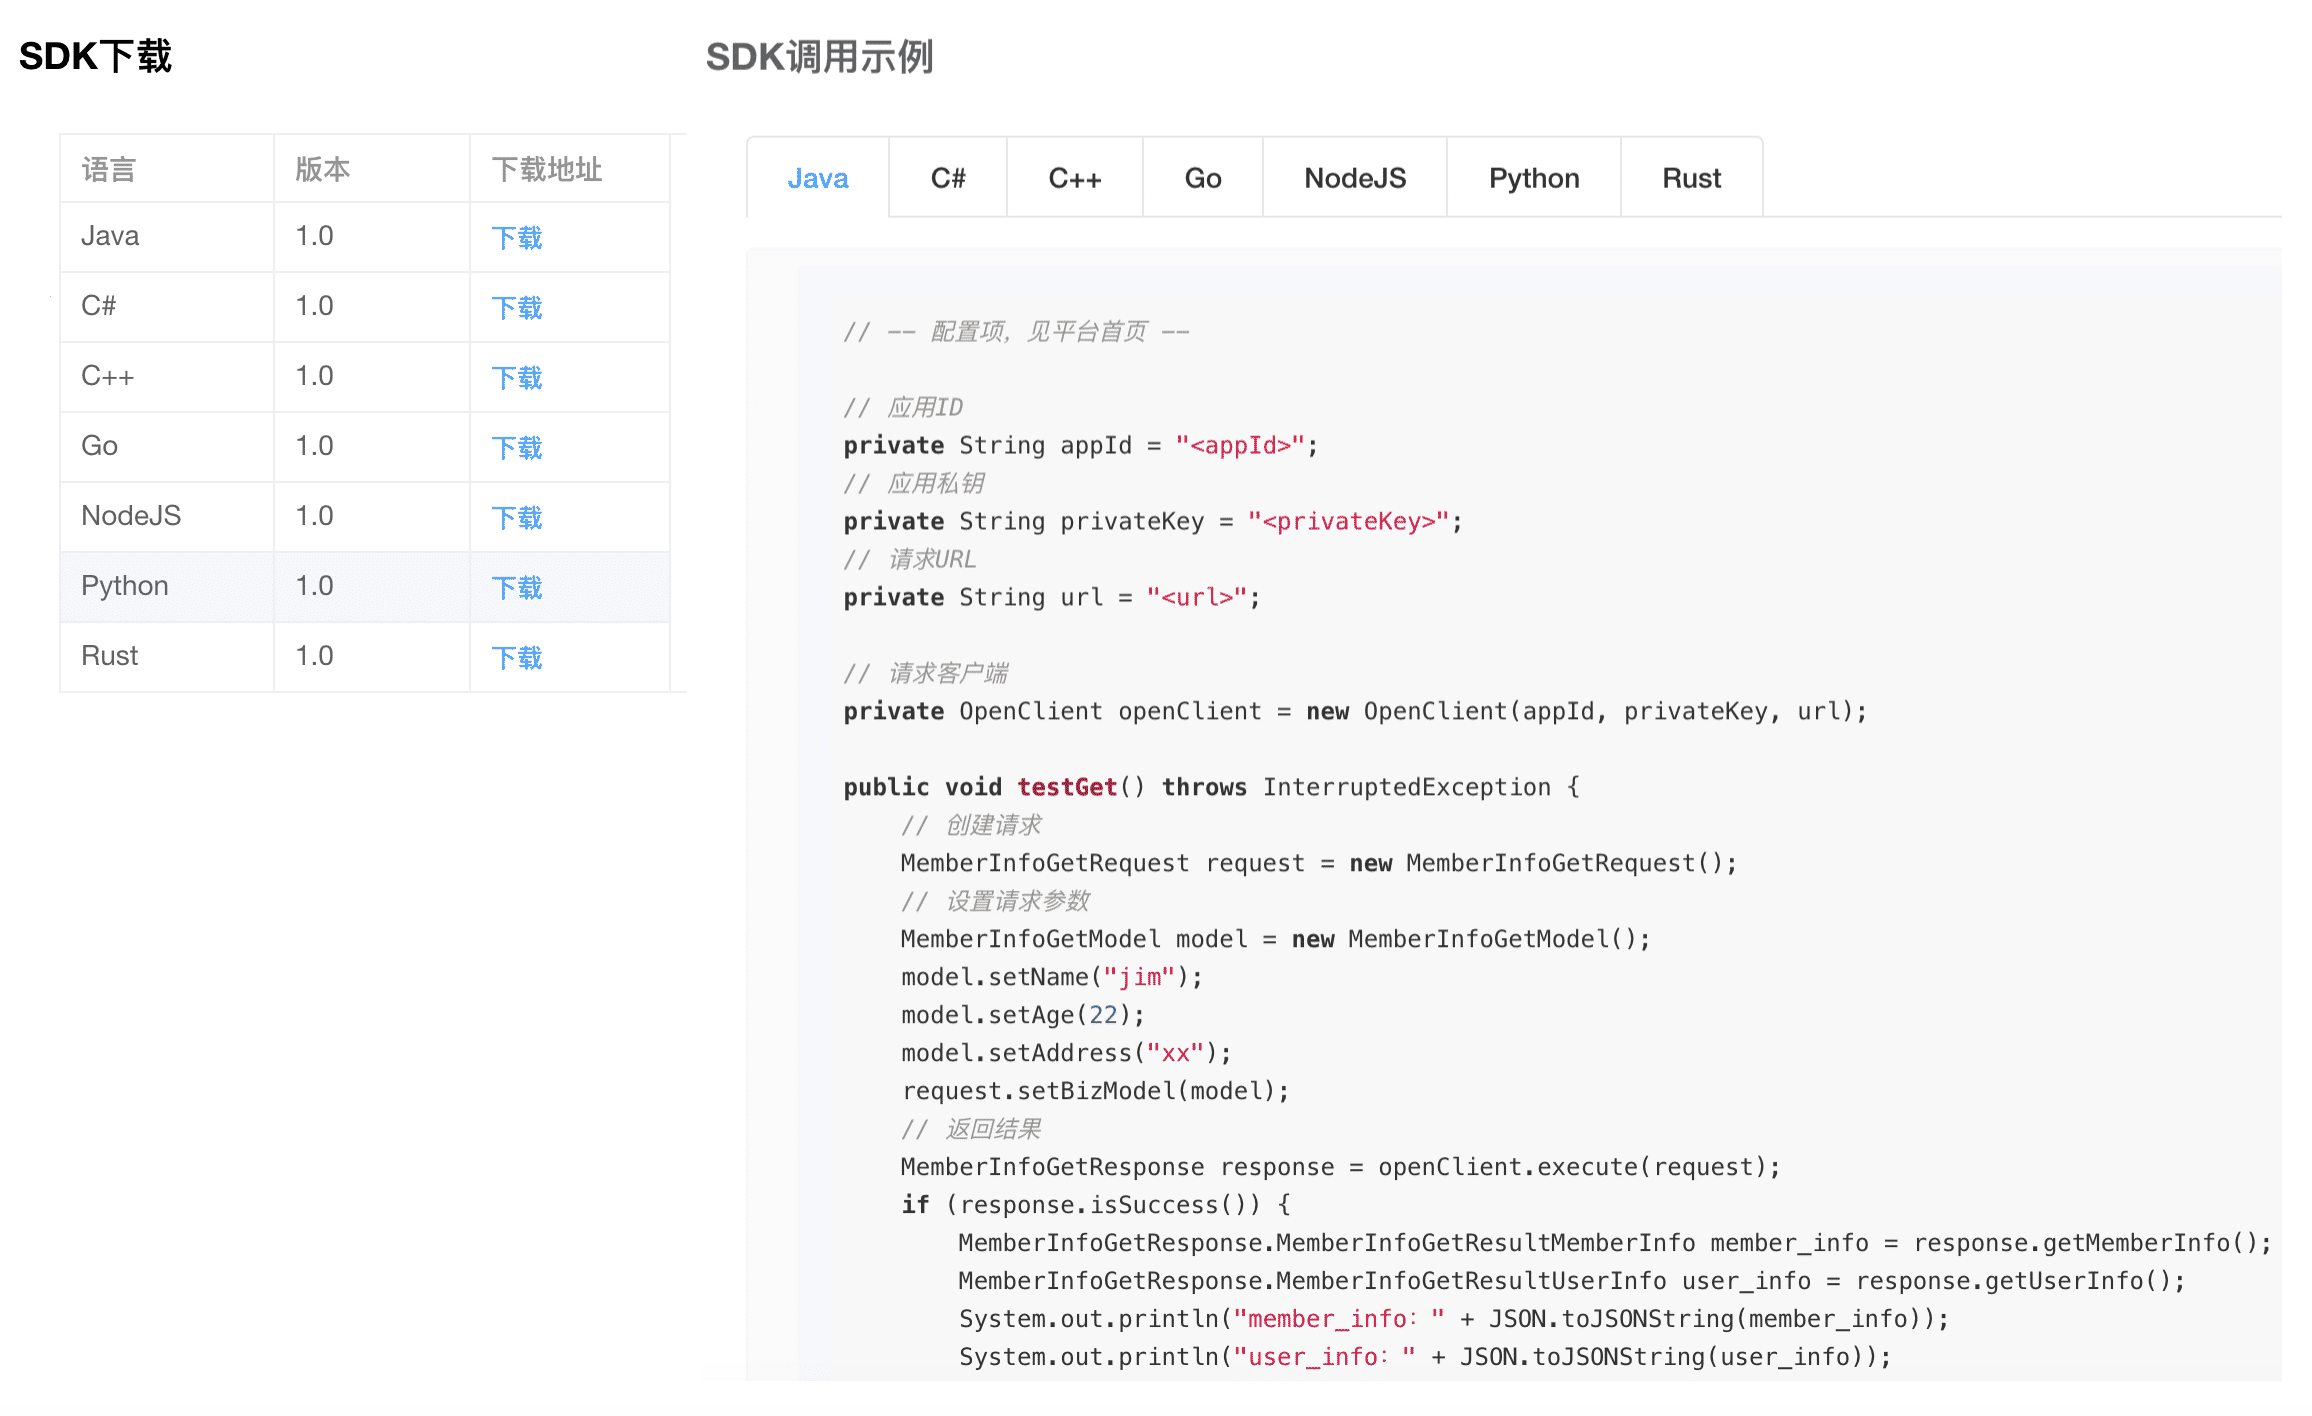The width and height of the screenshot is (2312, 1416).
Task: Switch to the Java code tab
Action: pyautogui.click(x=817, y=178)
